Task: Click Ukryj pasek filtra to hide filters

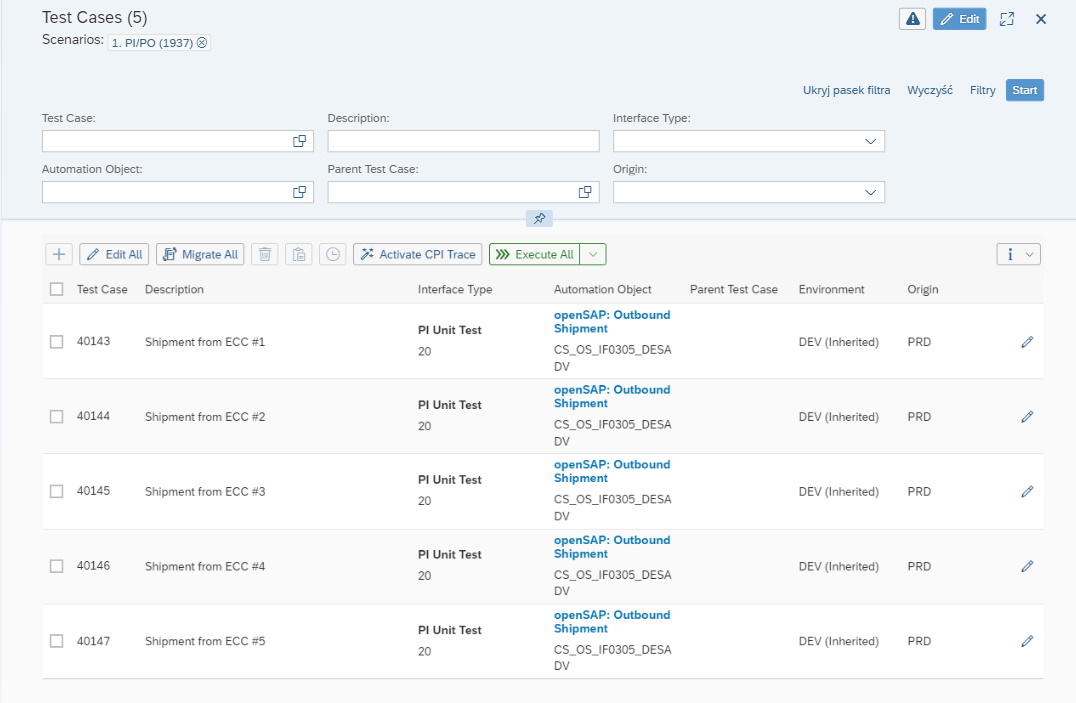Action: (x=846, y=90)
